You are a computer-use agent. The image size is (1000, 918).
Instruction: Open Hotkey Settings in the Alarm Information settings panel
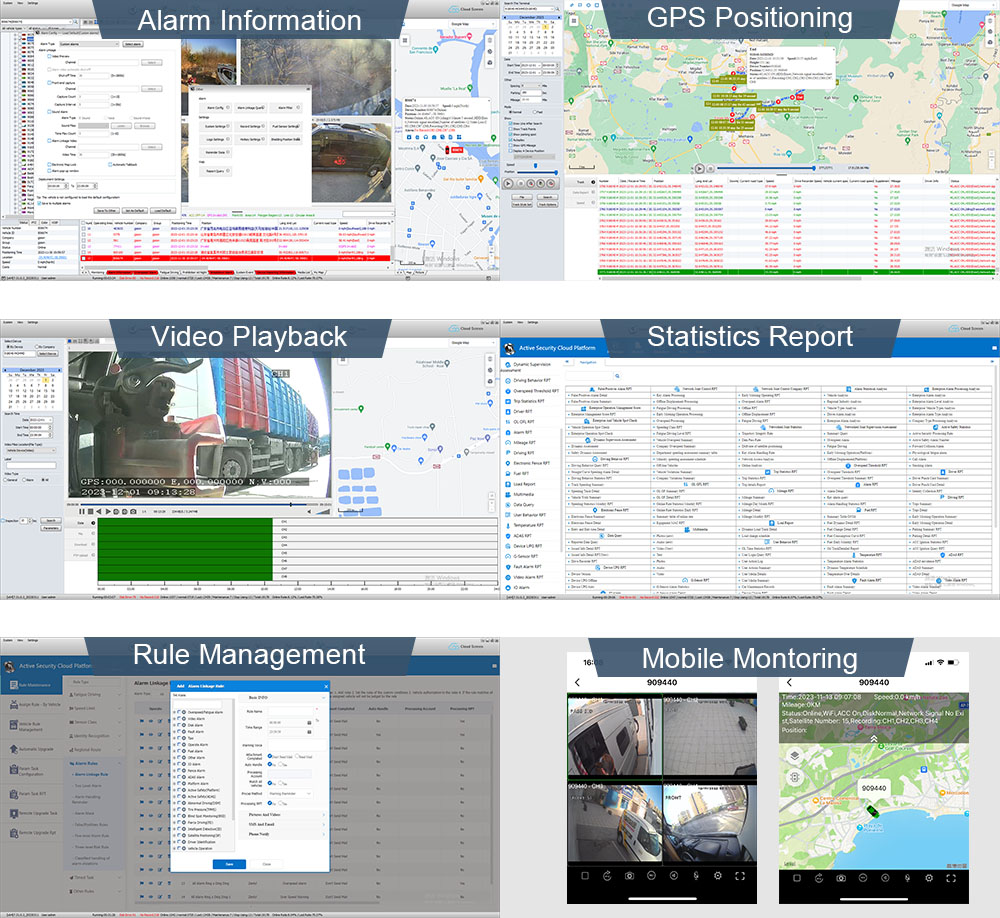tap(251, 139)
